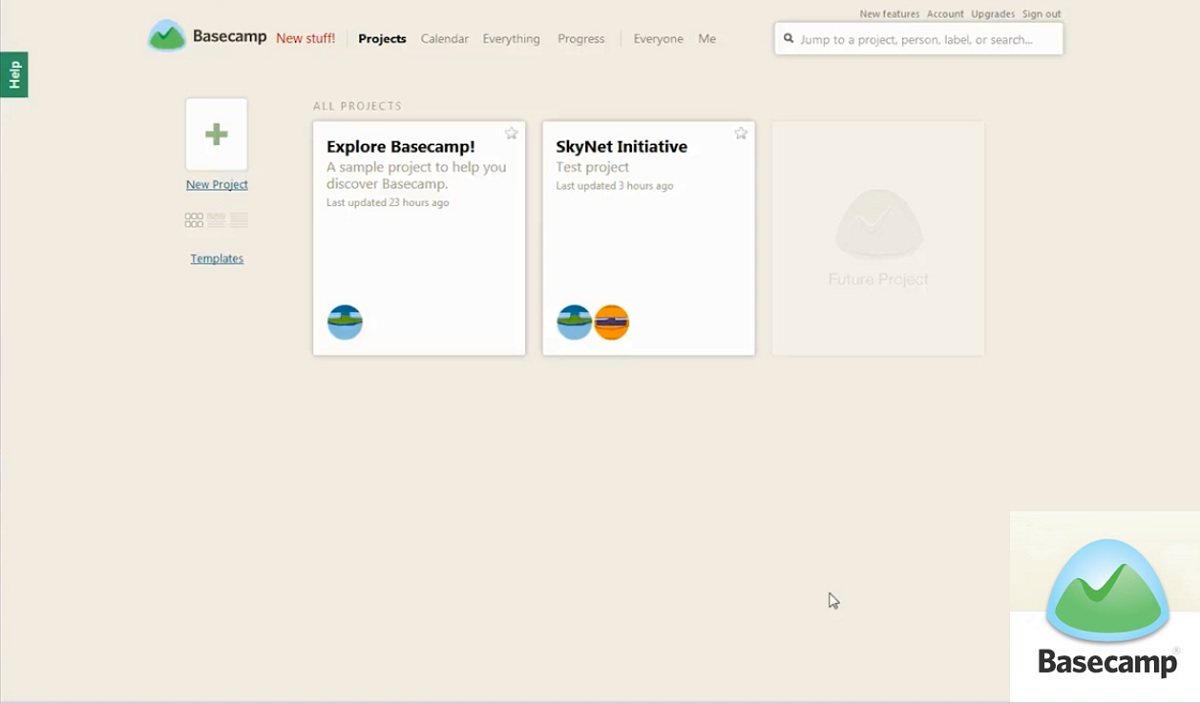Switch to card grid view of projects

tap(194, 220)
